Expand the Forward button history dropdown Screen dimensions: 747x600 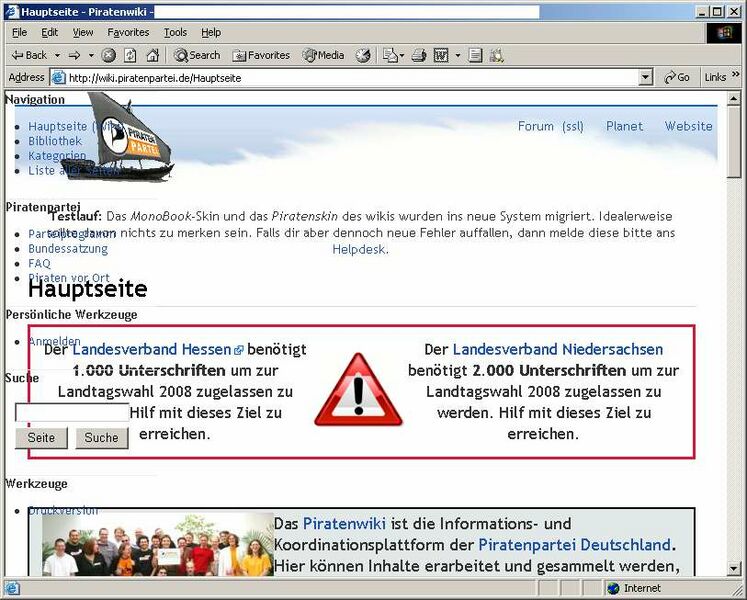[x=91, y=56]
